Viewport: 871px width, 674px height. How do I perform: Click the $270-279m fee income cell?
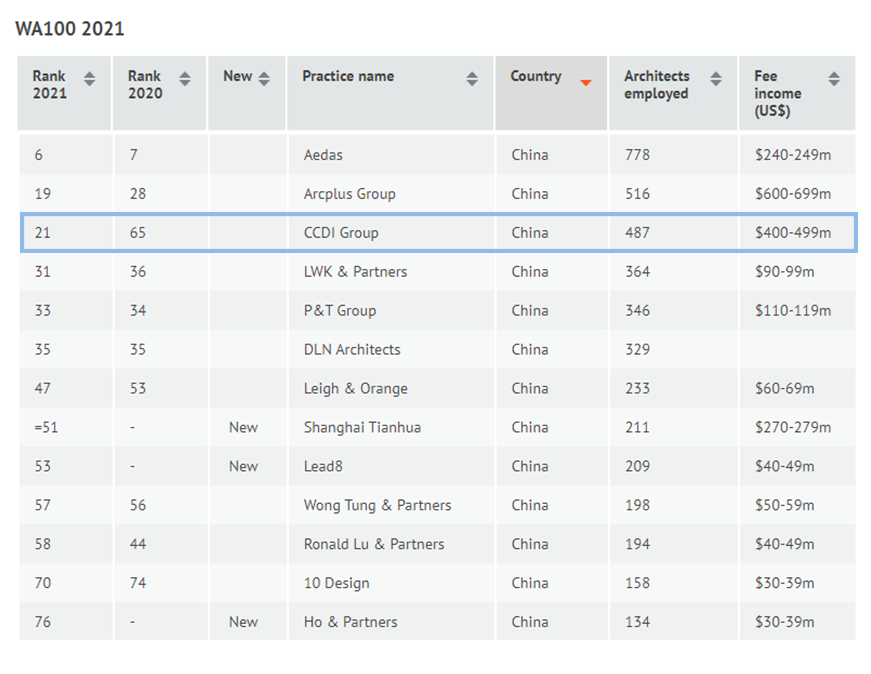click(793, 427)
